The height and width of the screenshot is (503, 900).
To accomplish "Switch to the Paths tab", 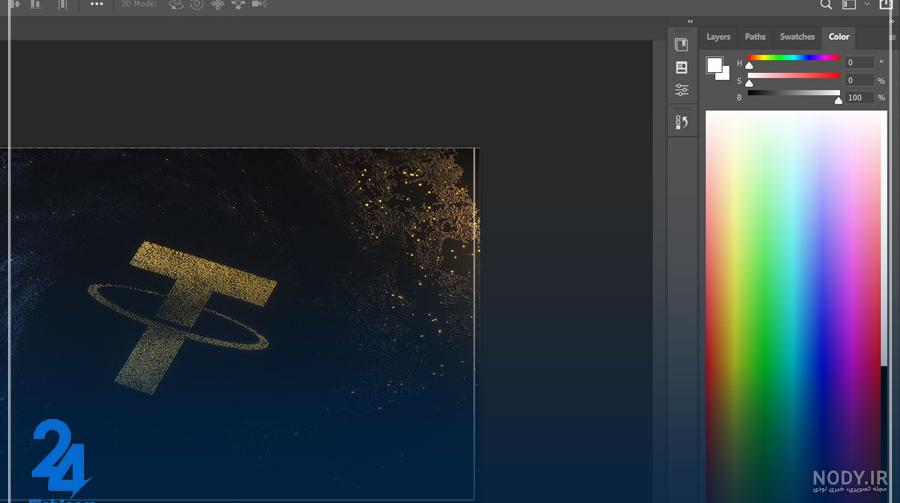I will tap(755, 37).
